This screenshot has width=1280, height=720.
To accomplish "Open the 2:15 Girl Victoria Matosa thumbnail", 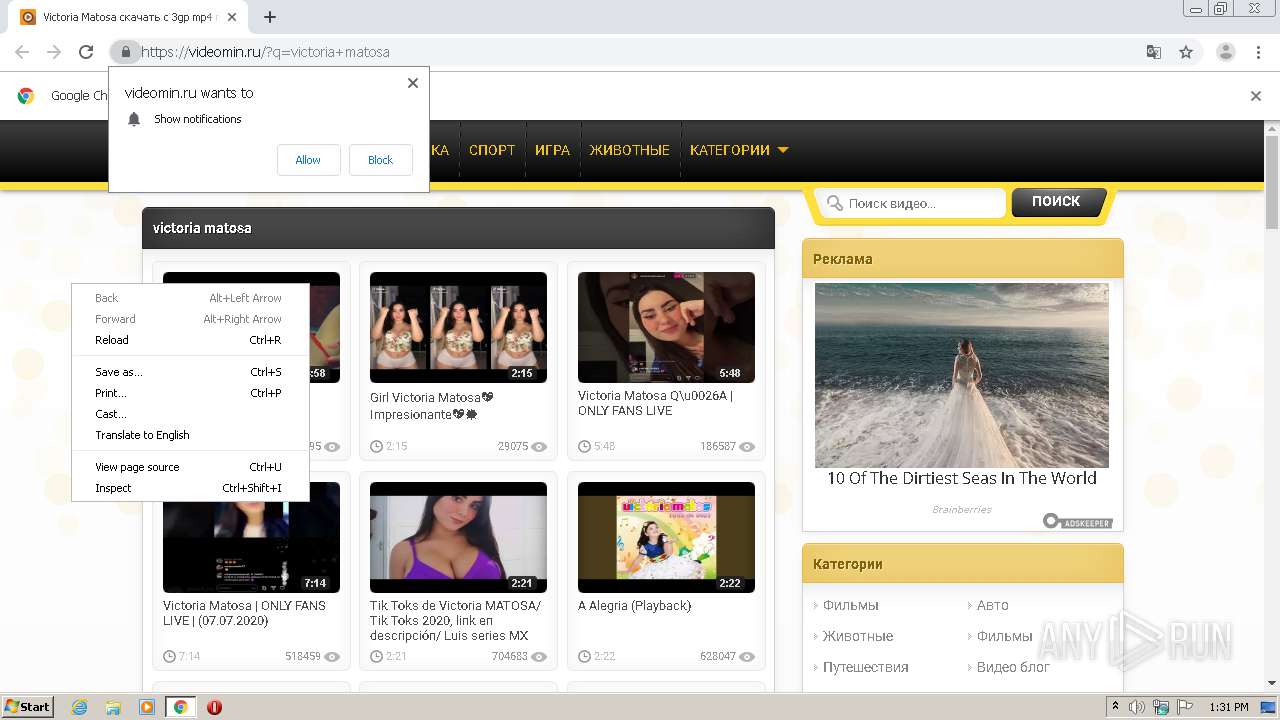I will click(x=458, y=327).
